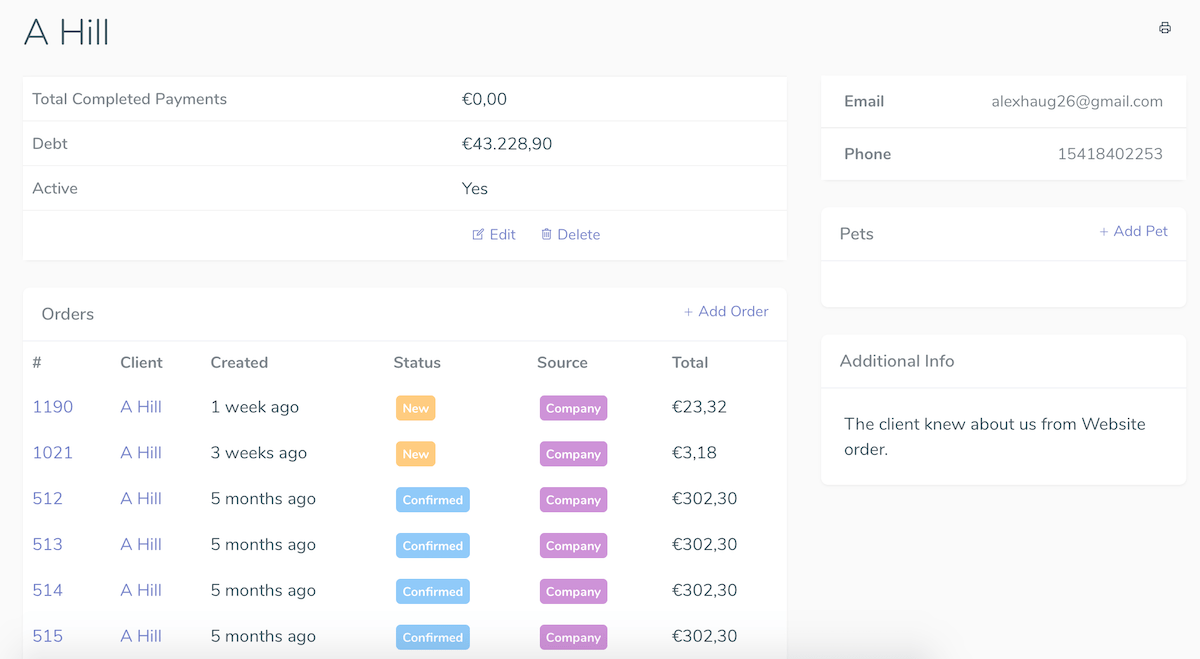The width and height of the screenshot is (1200, 659).
Task: Click the Delete trash icon
Action: point(546,234)
